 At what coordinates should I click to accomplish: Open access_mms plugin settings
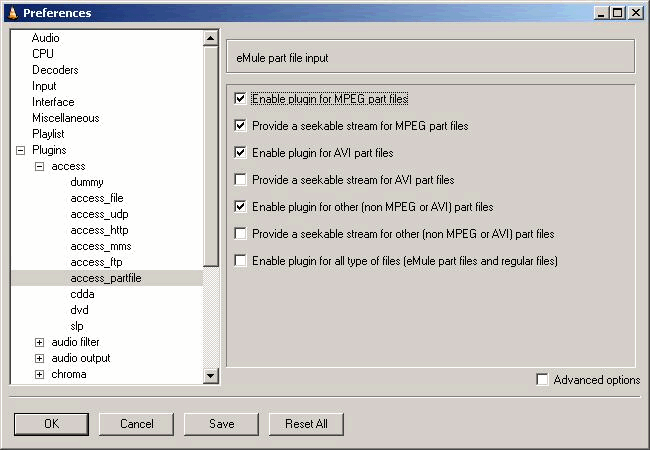[x=101, y=246]
